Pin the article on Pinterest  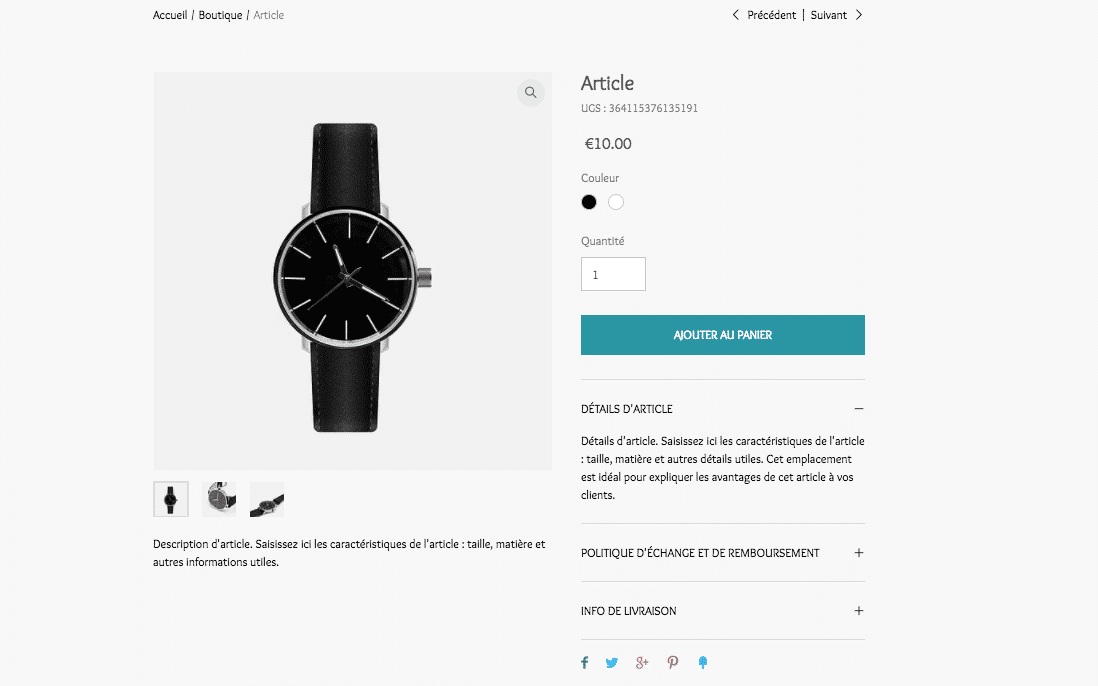click(x=673, y=662)
